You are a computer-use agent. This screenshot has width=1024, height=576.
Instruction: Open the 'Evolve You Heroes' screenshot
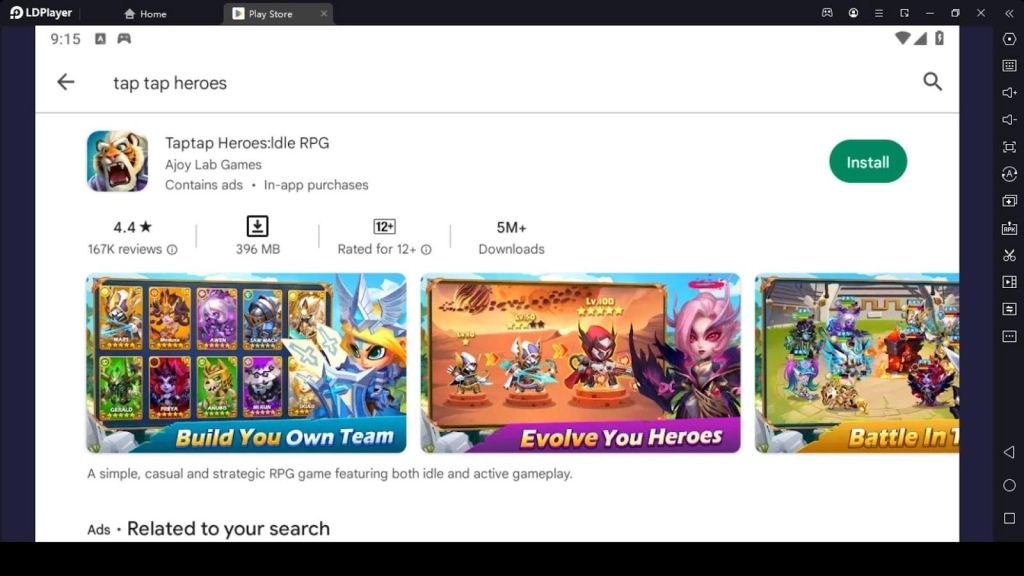click(x=581, y=363)
